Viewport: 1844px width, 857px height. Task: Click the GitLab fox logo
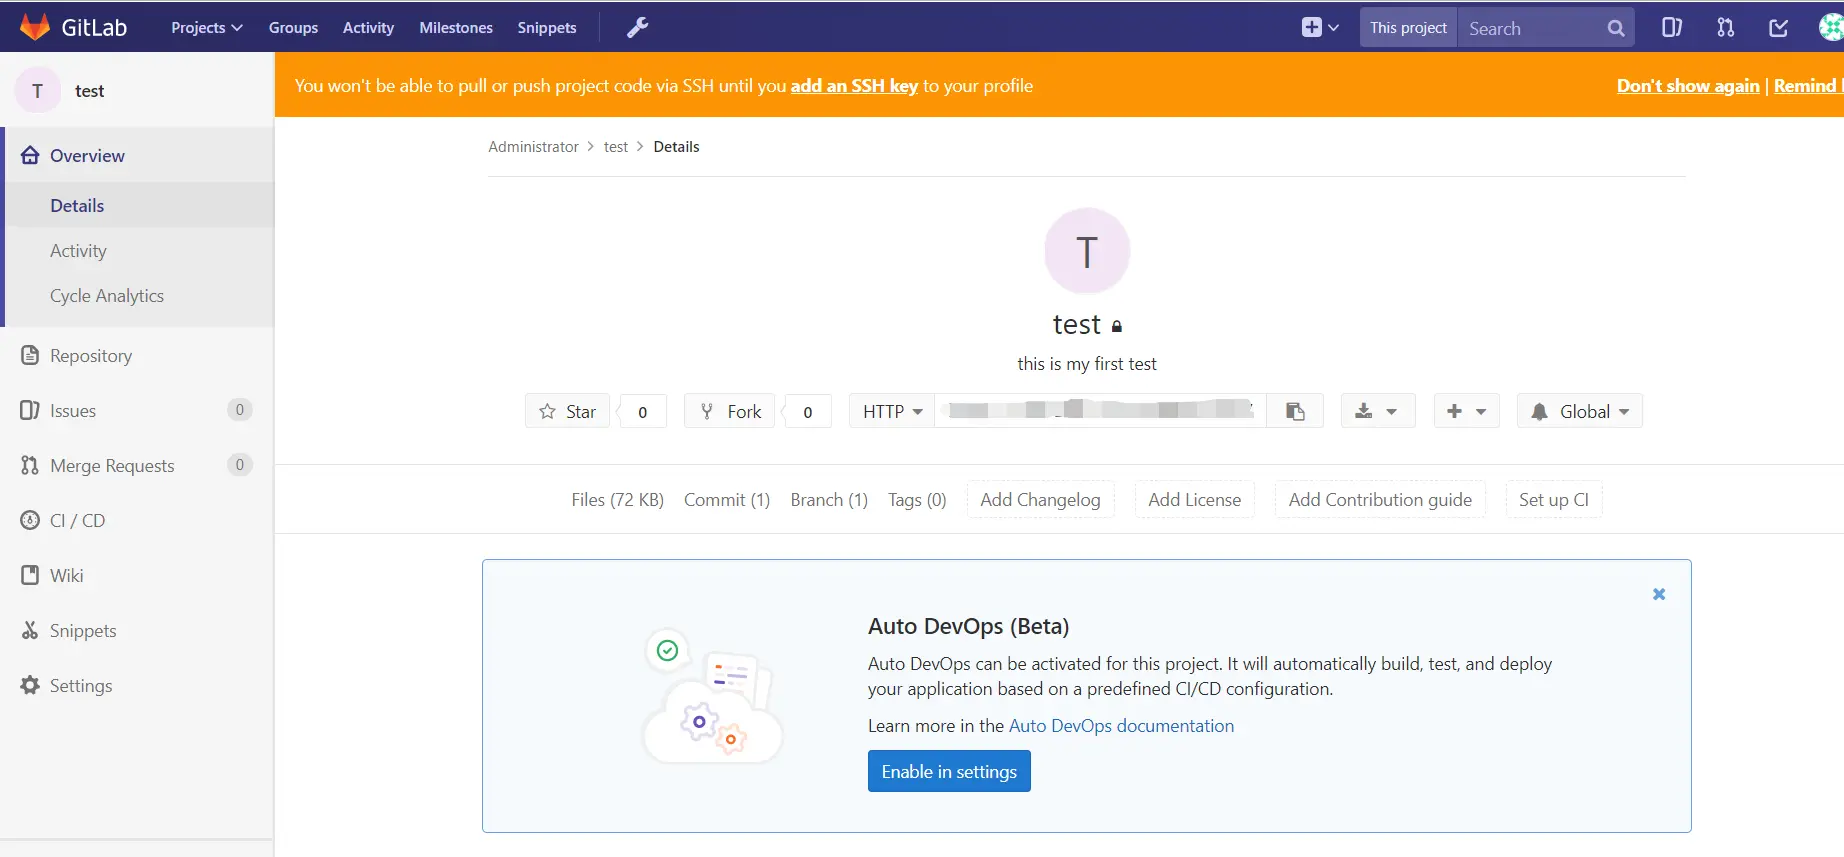point(35,27)
